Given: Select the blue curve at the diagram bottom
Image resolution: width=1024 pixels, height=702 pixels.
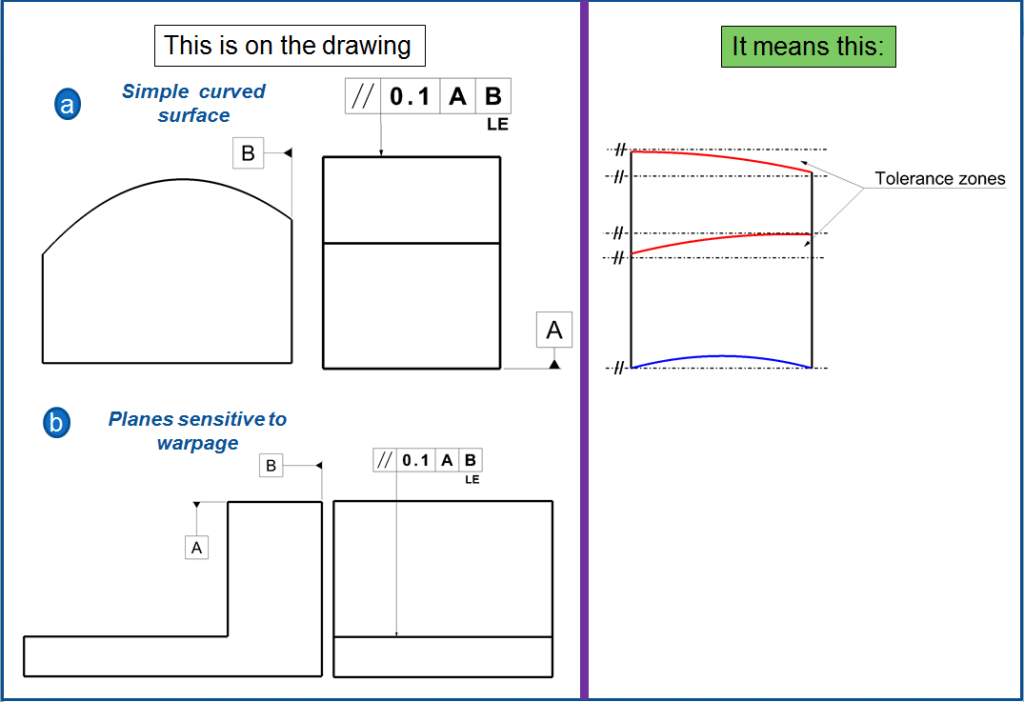Looking at the screenshot, I should 720,358.
